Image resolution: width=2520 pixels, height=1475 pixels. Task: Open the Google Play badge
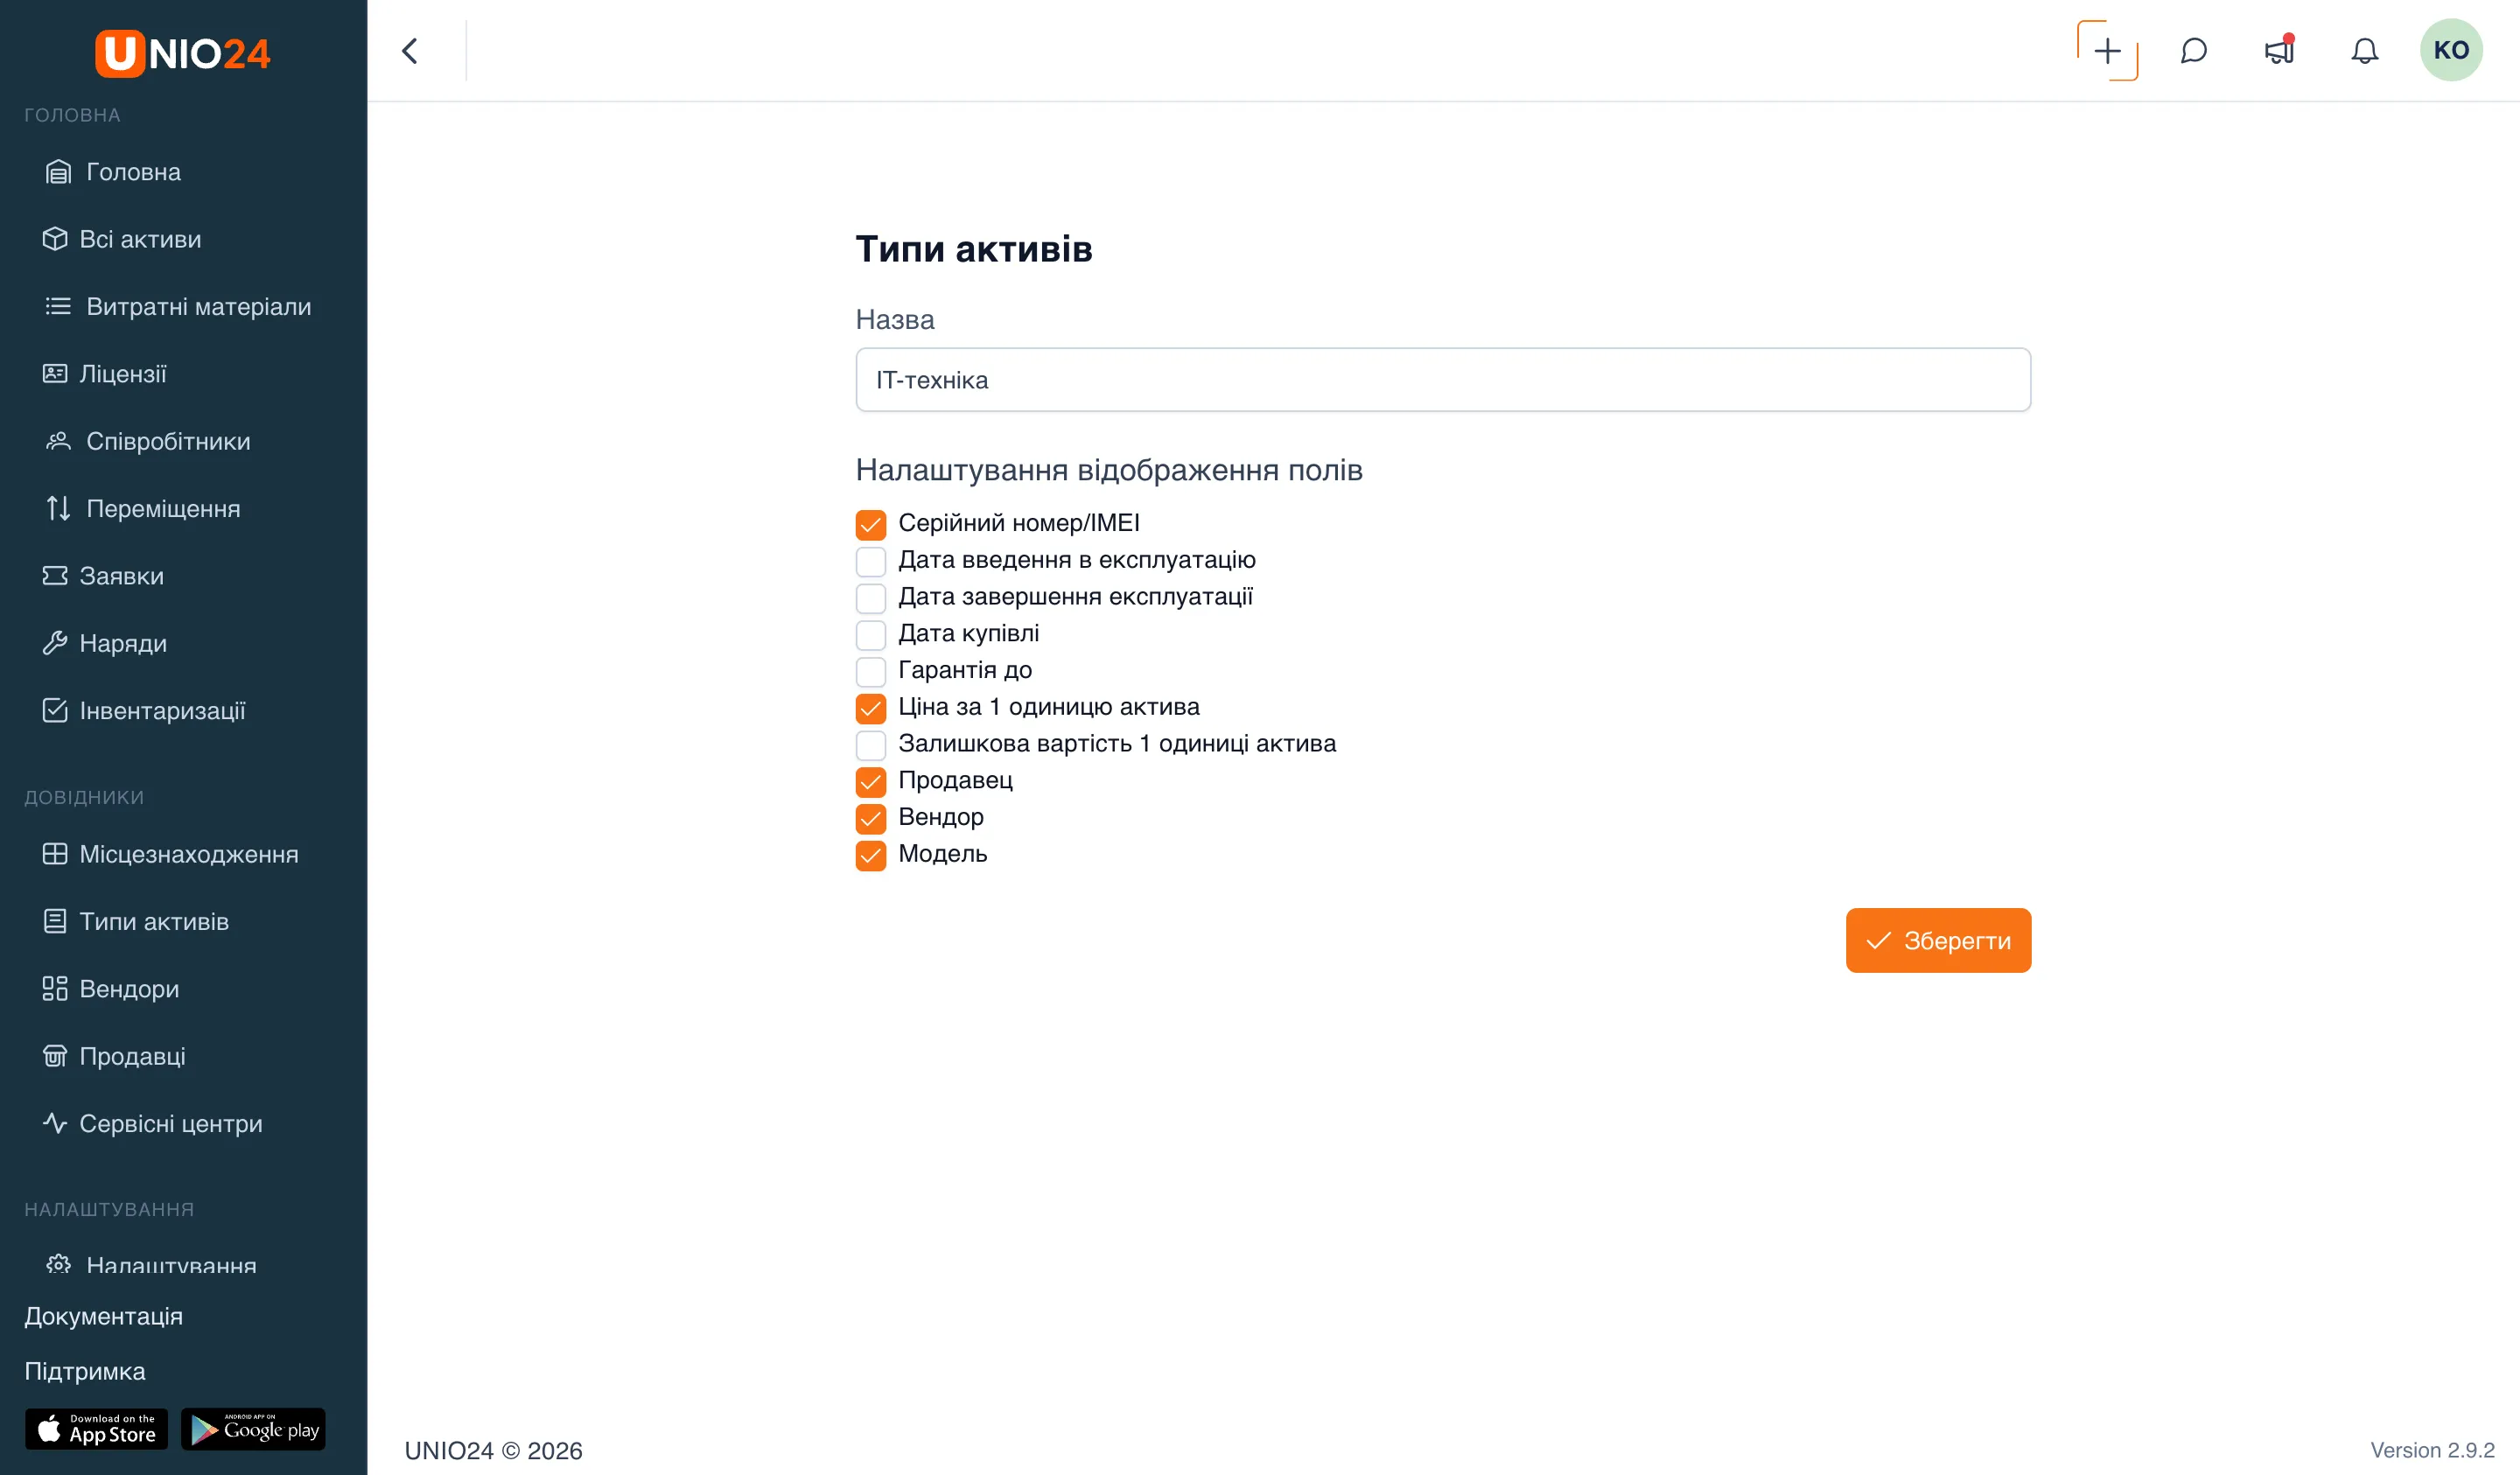pos(254,1429)
